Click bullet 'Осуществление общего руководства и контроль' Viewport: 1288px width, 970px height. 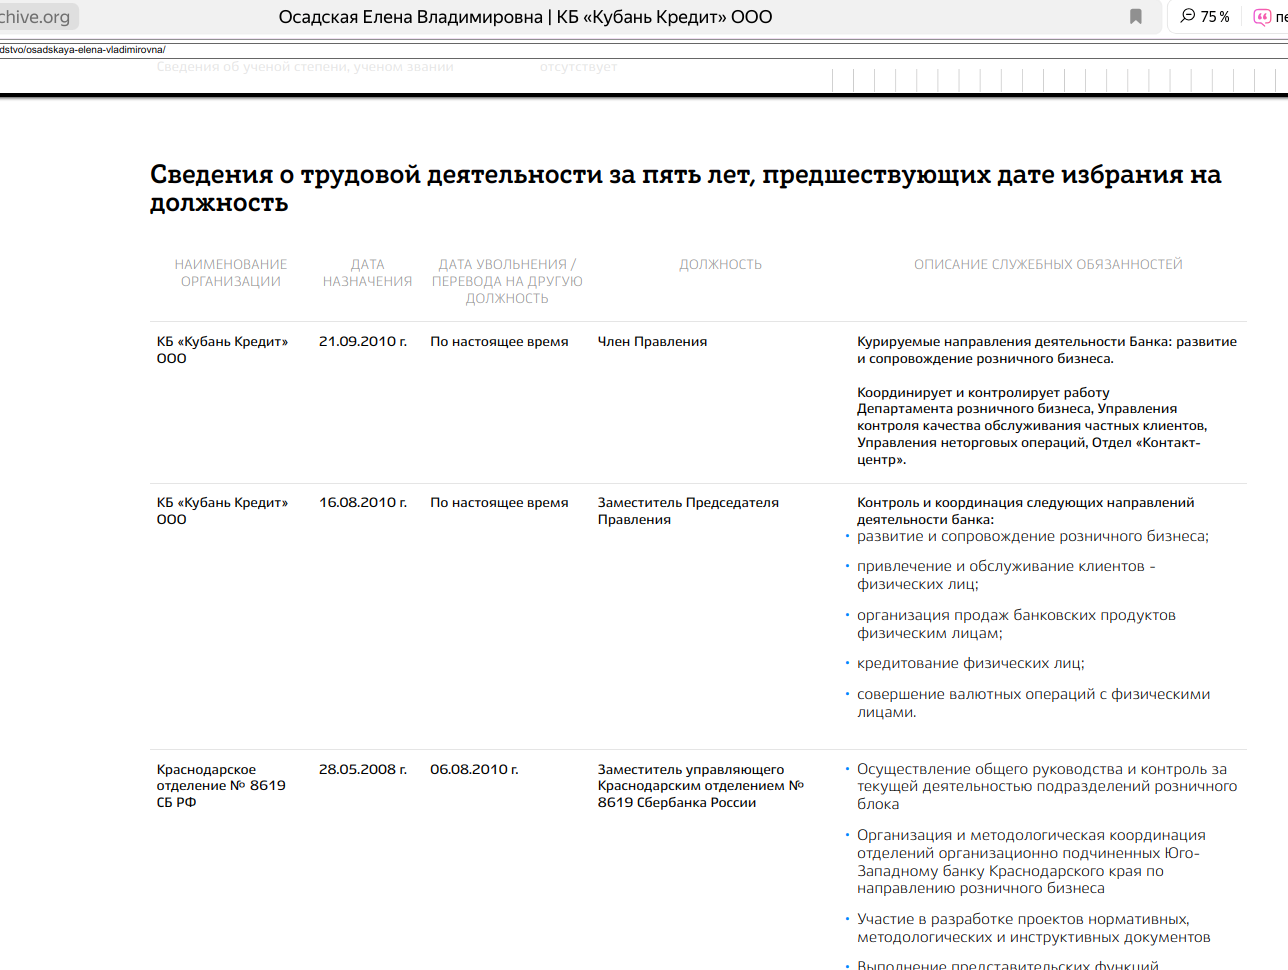[x=1047, y=786]
